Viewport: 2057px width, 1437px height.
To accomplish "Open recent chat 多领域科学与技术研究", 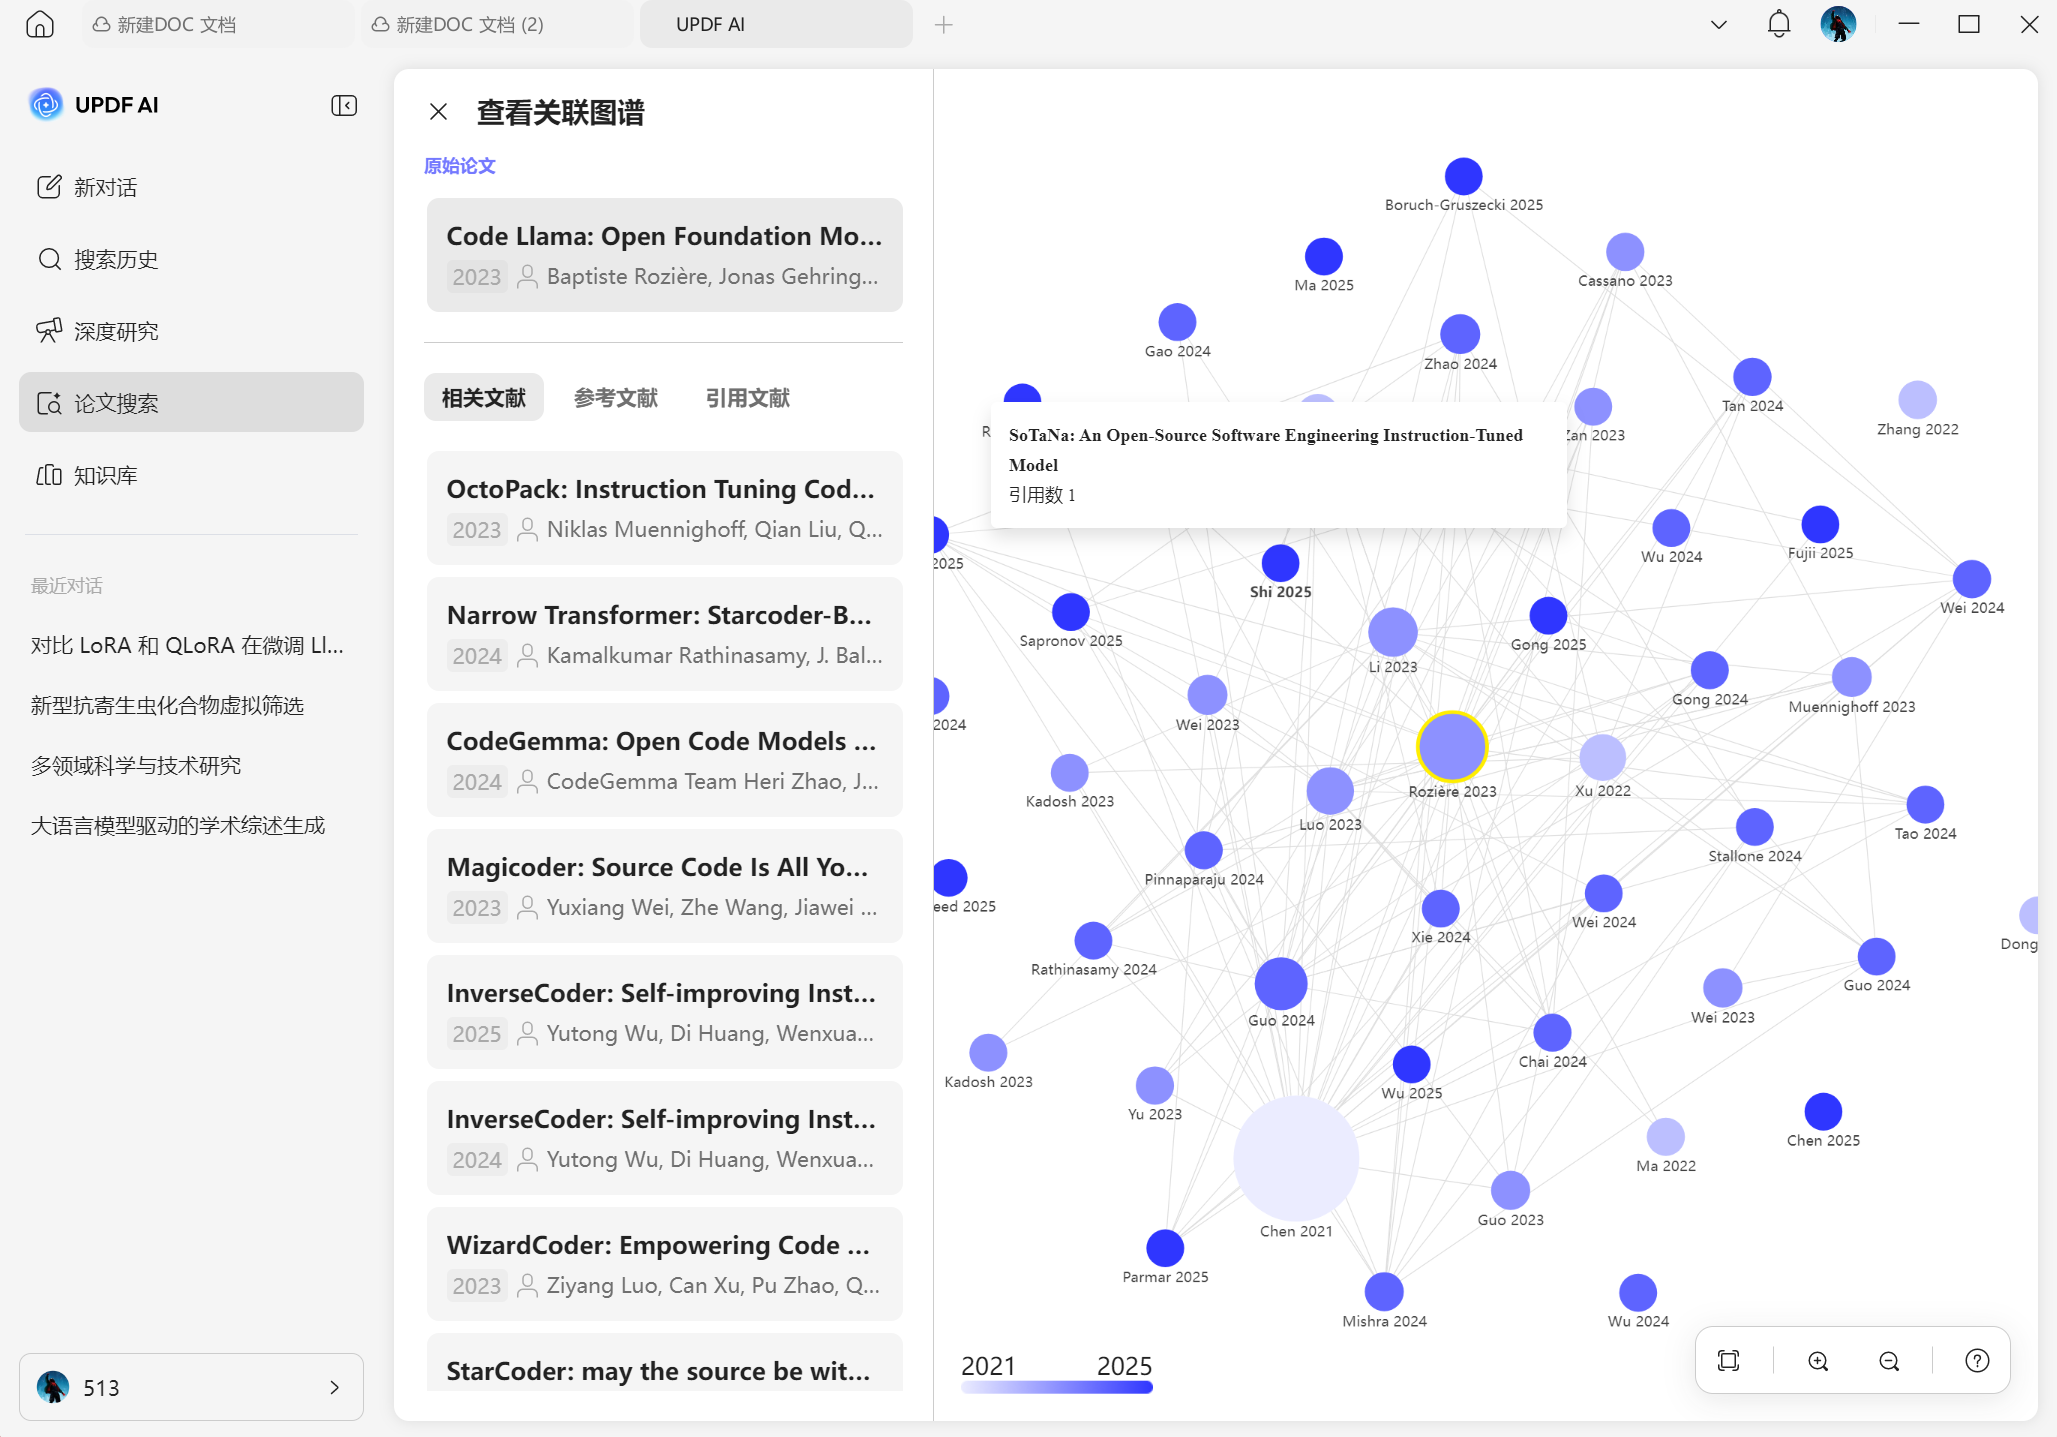I will tap(136, 765).
